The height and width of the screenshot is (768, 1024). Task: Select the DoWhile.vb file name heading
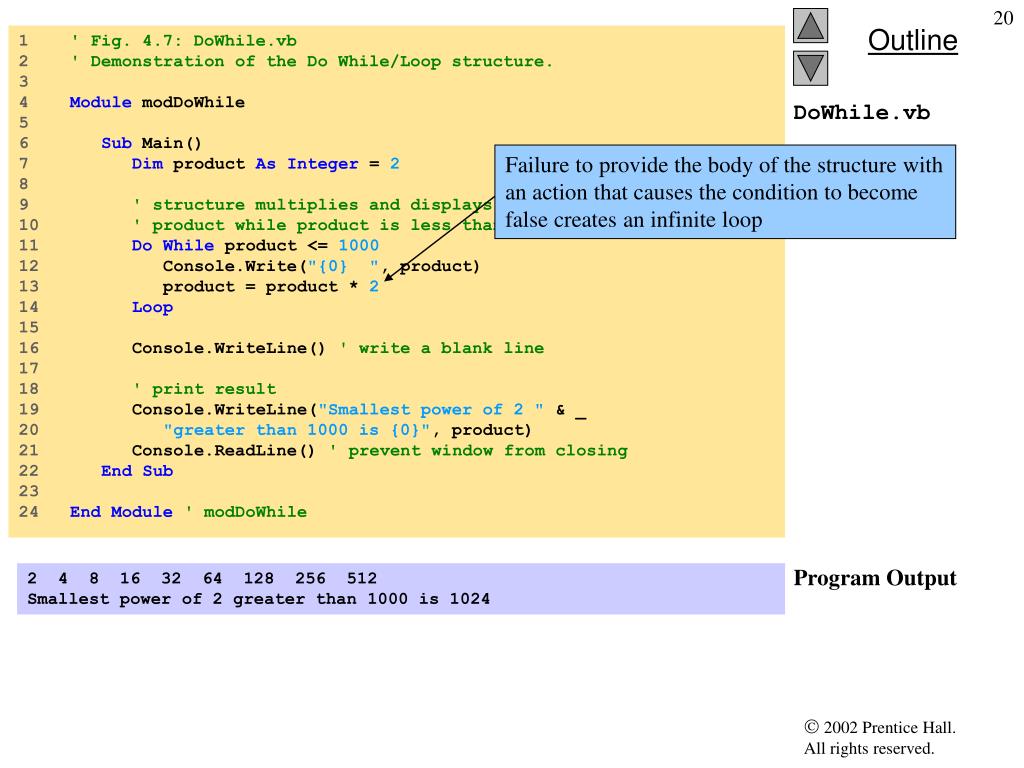tap(861, 113)
